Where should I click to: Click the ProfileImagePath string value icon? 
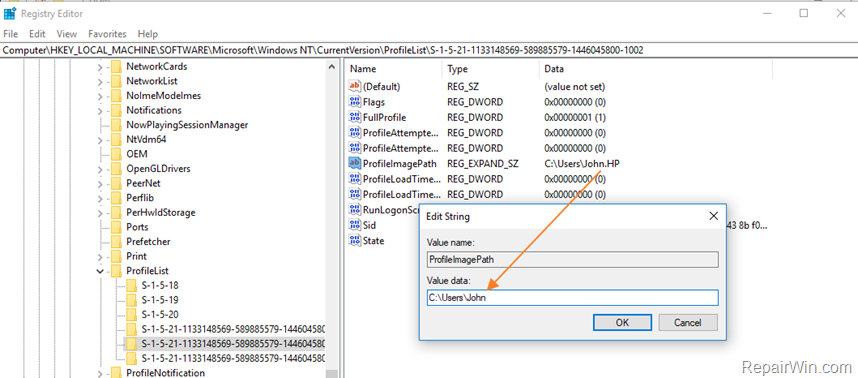[x=355, y=163]
